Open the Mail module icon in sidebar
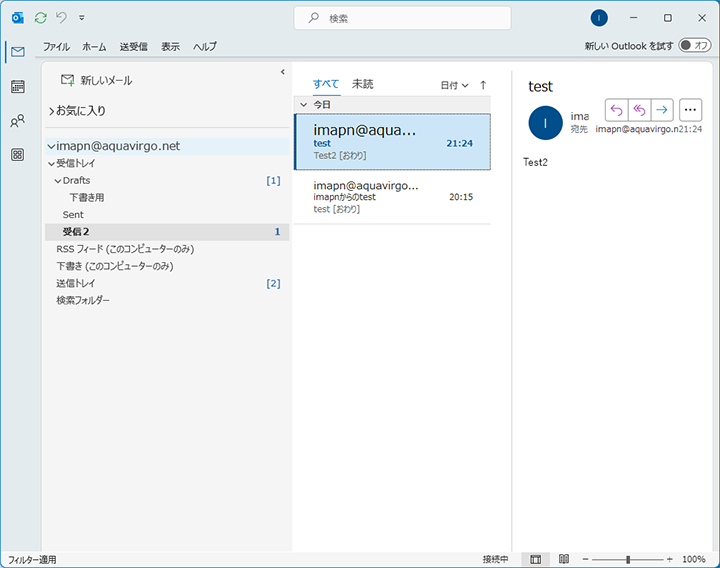This screenshot has width=720, height=568. (x=18, y=51)
